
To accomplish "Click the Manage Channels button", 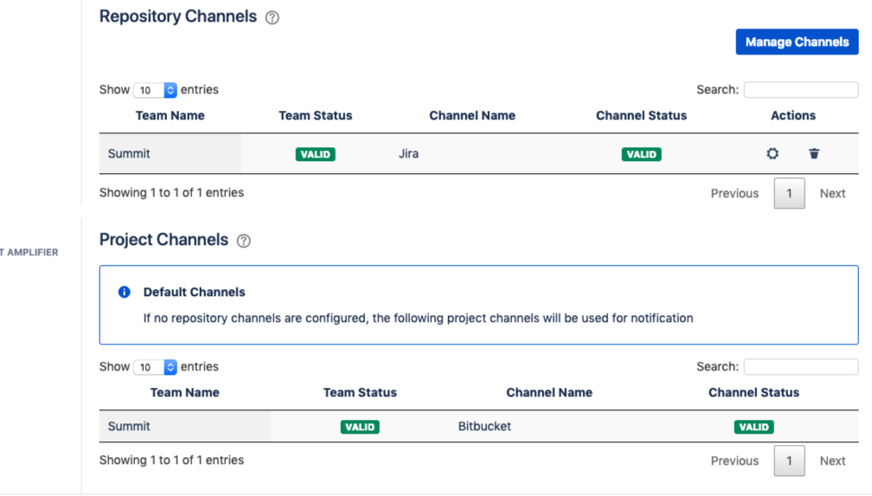I will click(x=796, y=42).
